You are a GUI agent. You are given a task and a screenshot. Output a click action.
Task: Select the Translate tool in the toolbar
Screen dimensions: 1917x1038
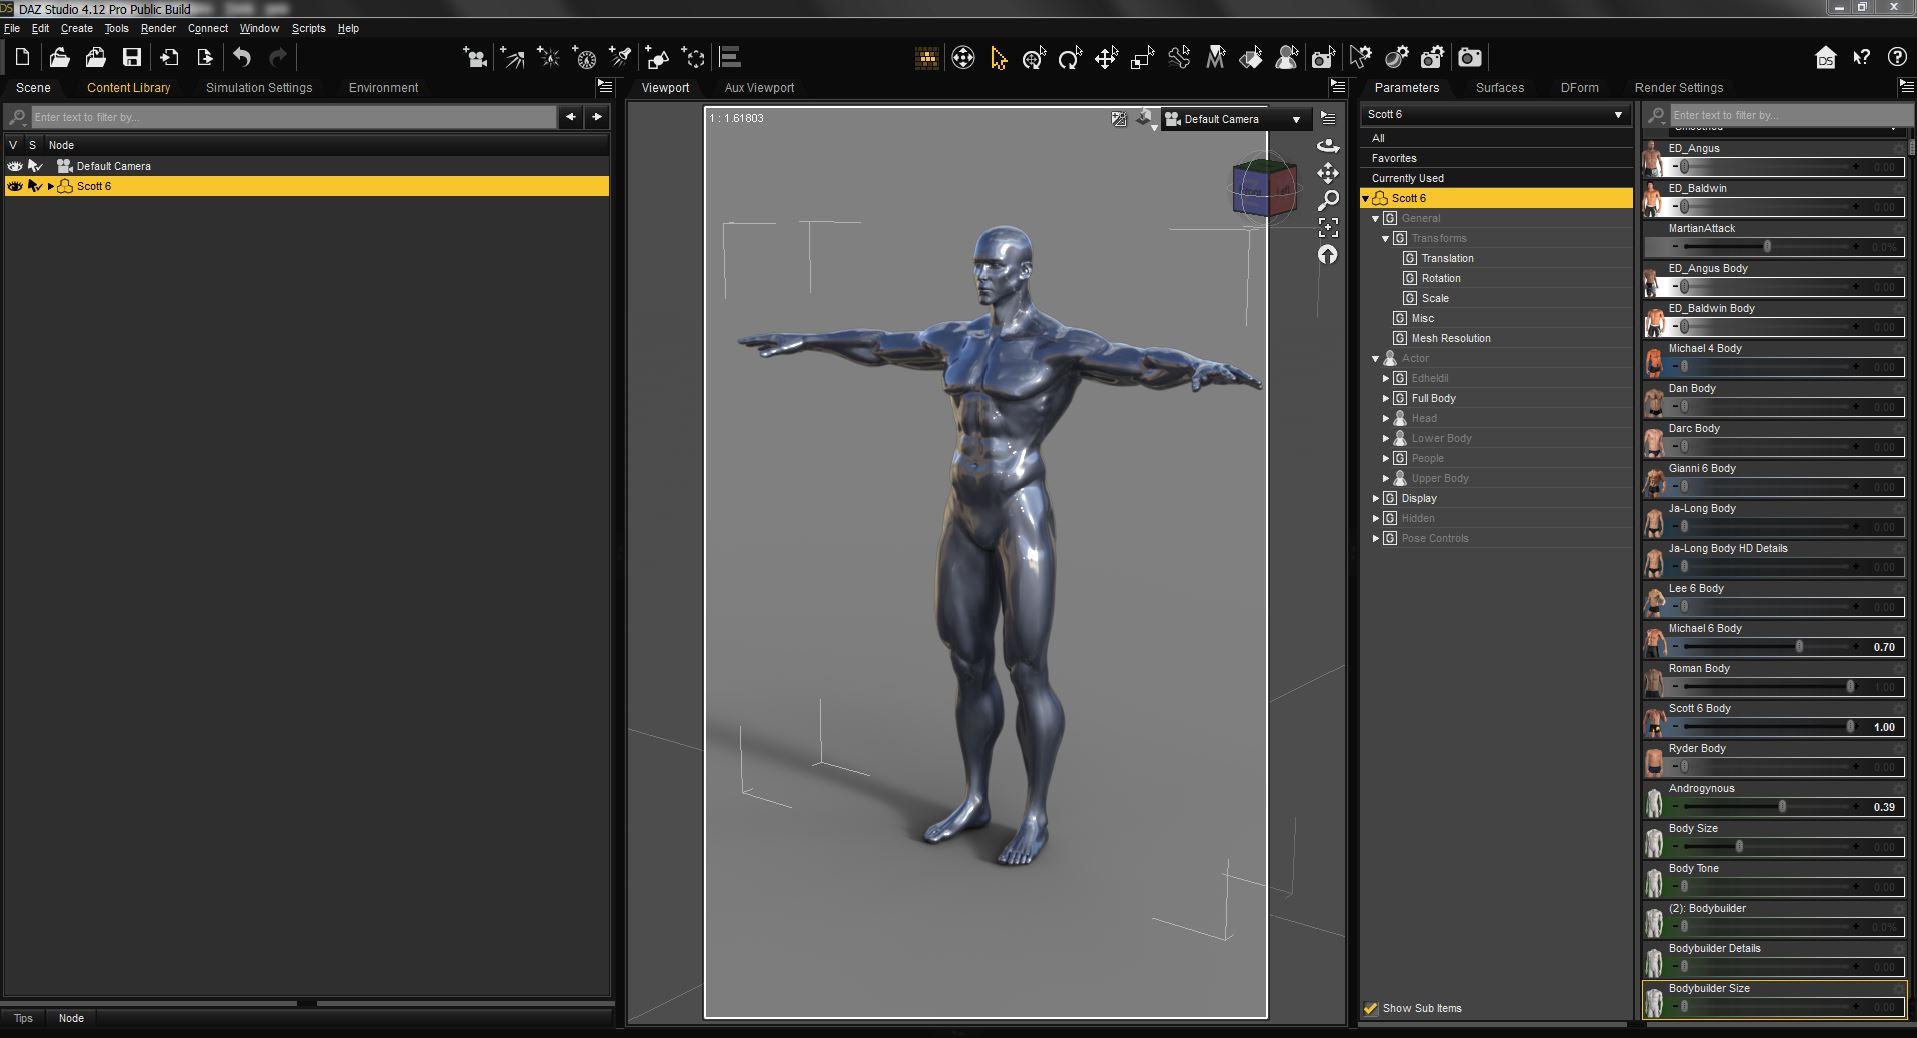click(x=1105, y=58)
